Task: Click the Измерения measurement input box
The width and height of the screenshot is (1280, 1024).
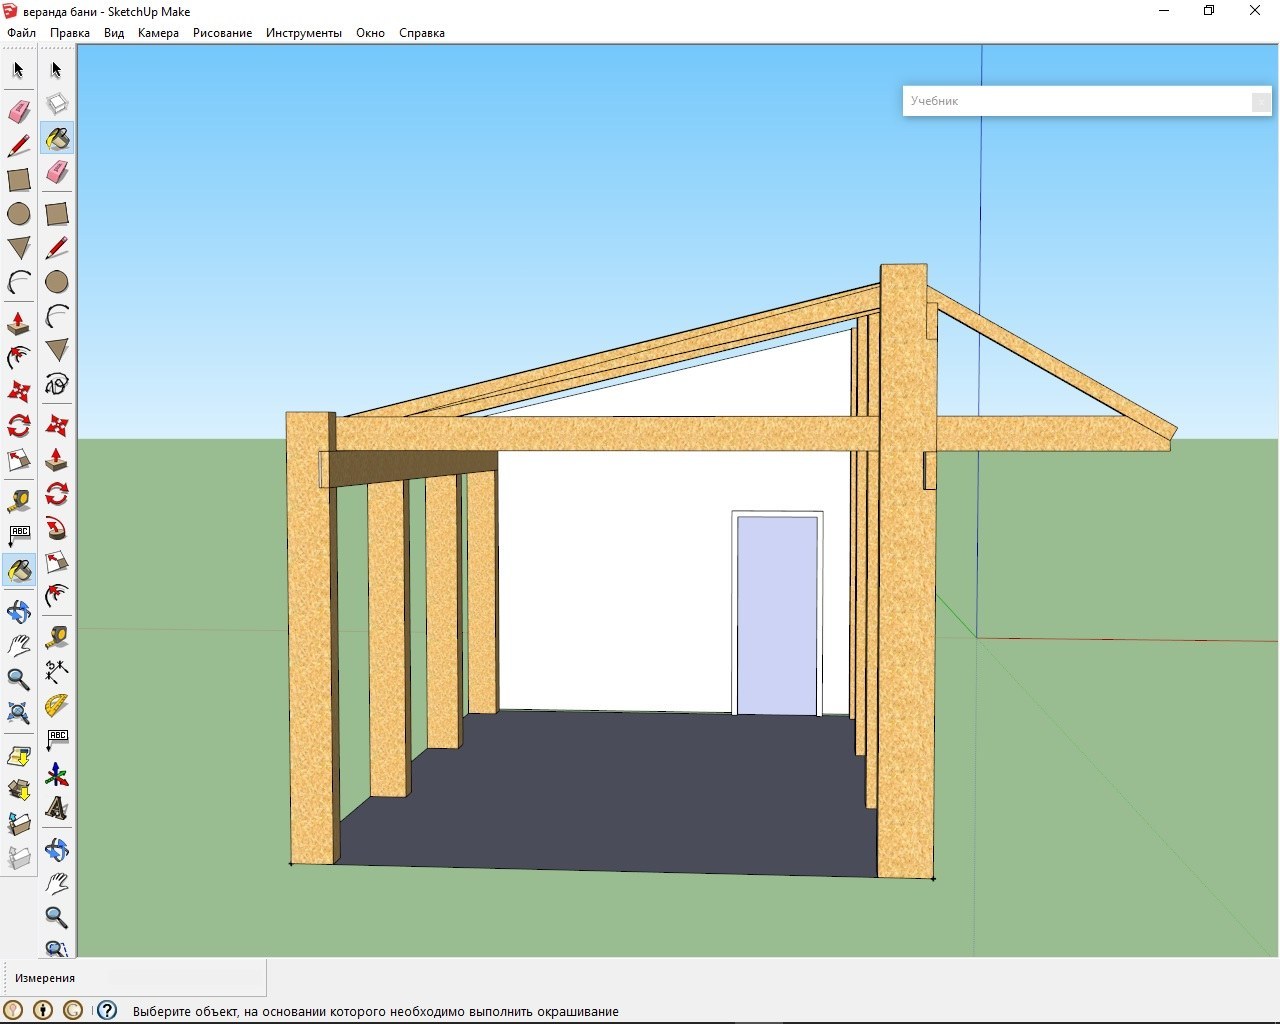Action: click(185, 978)
